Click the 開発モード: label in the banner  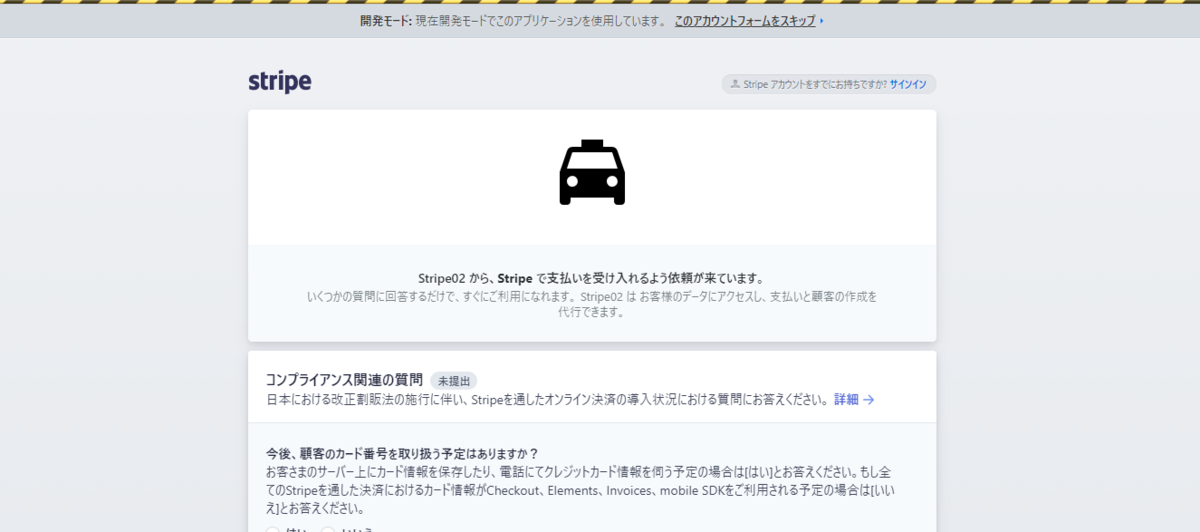tap(386, 20)
